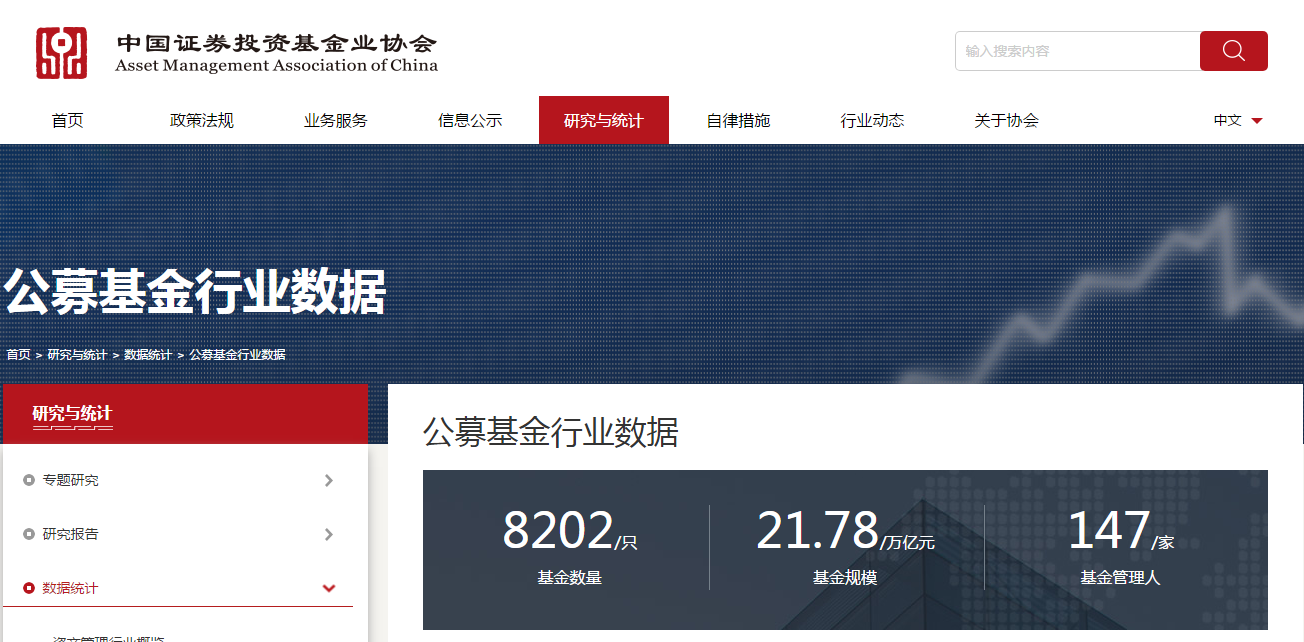Open the 关于协会 menu

coord(1006,120)
